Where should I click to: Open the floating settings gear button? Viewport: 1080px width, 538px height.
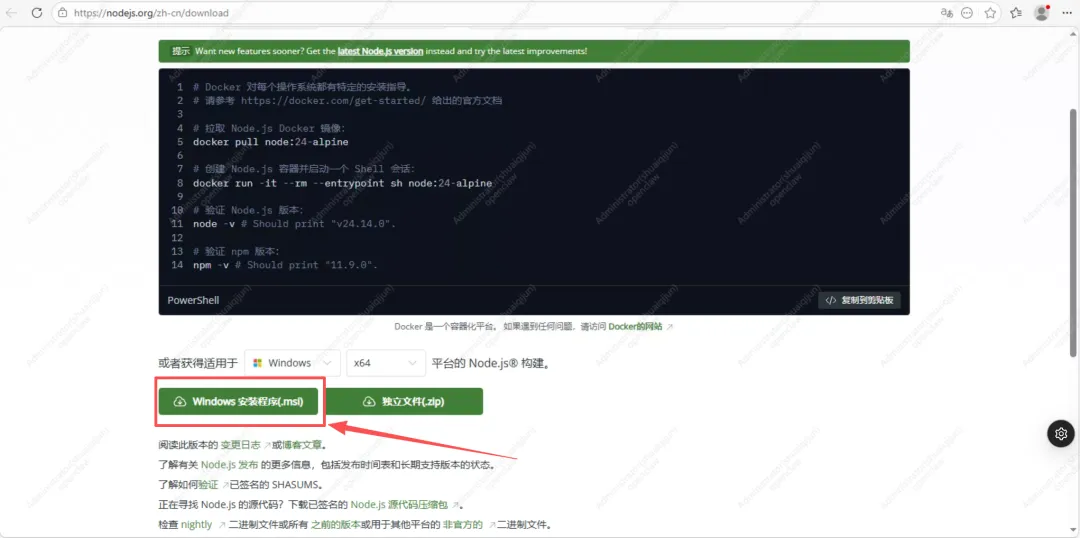[x=1061, y=433]
